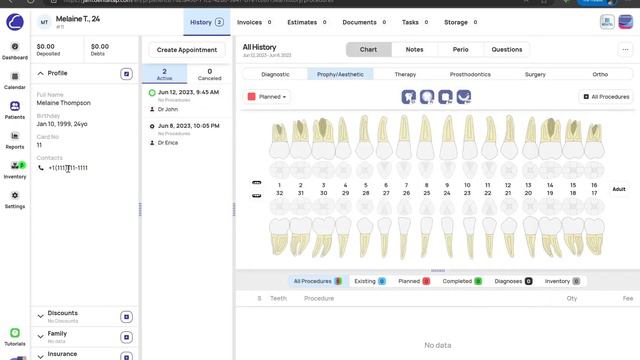Expand the Family section
640x360 pixels.
[x=40, y=336]
